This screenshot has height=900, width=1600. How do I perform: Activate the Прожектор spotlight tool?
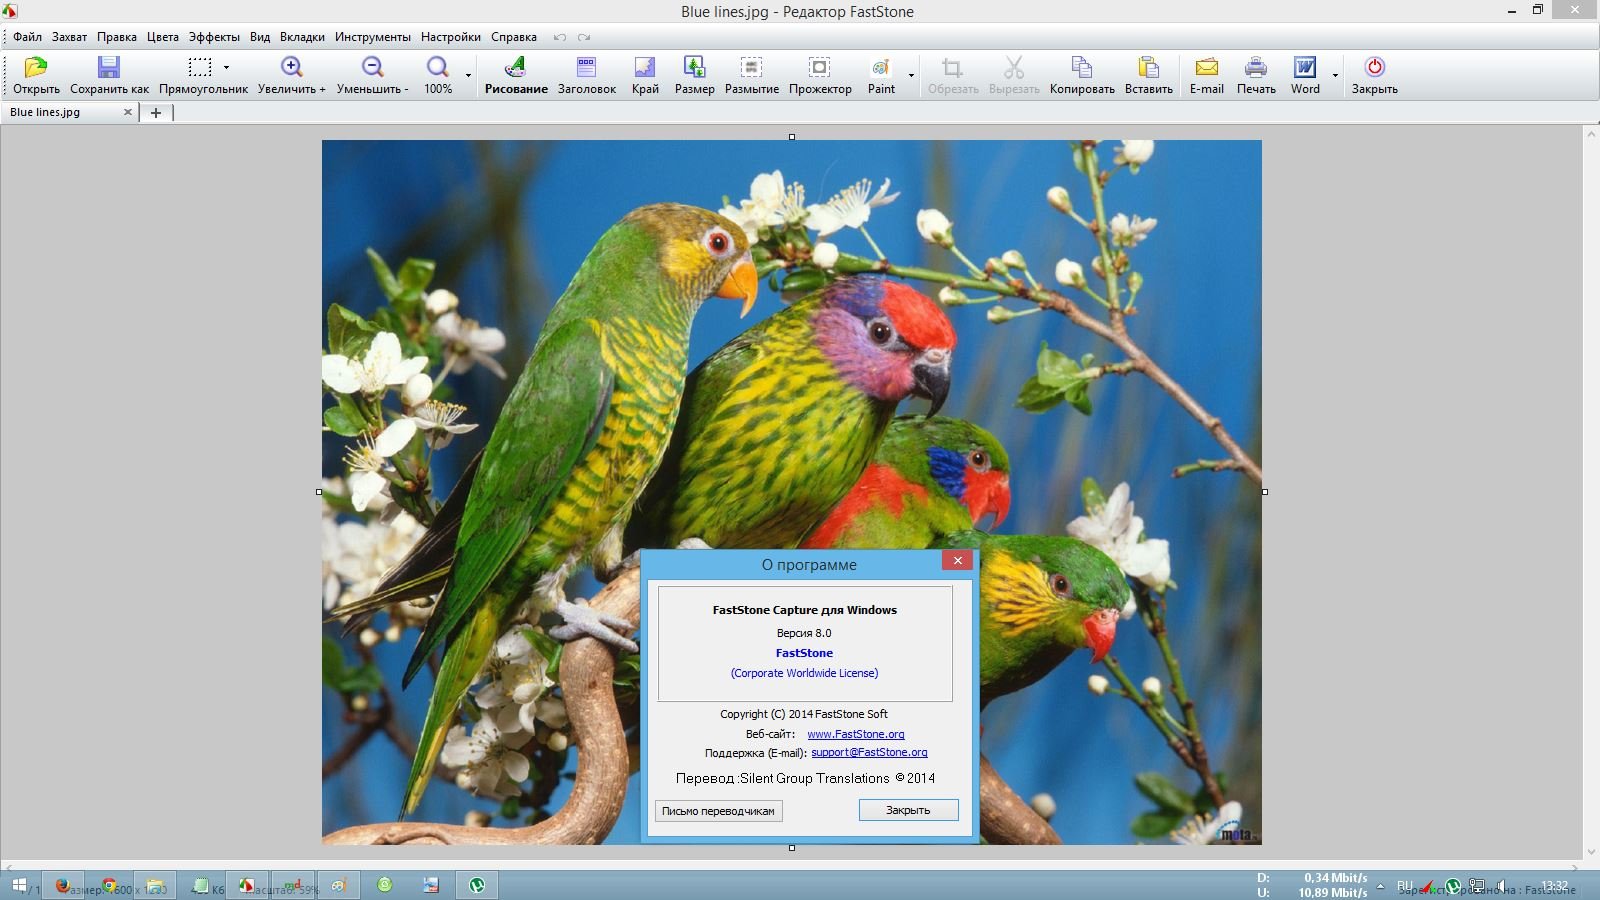click(x=820, y=68)
